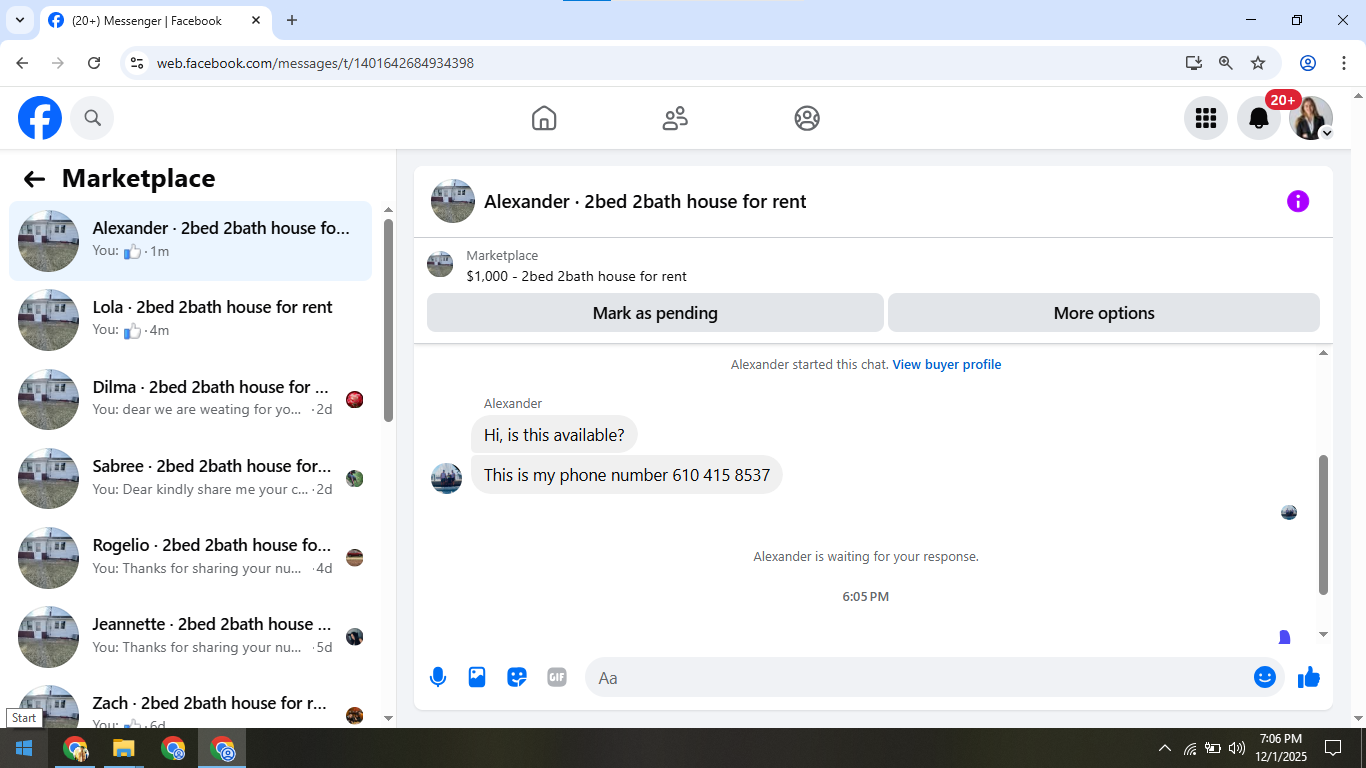The width and height of the screenshot is (1366, 768).
Task: Open the Groups icon in top navigation
Action: (x=807, y=118)
